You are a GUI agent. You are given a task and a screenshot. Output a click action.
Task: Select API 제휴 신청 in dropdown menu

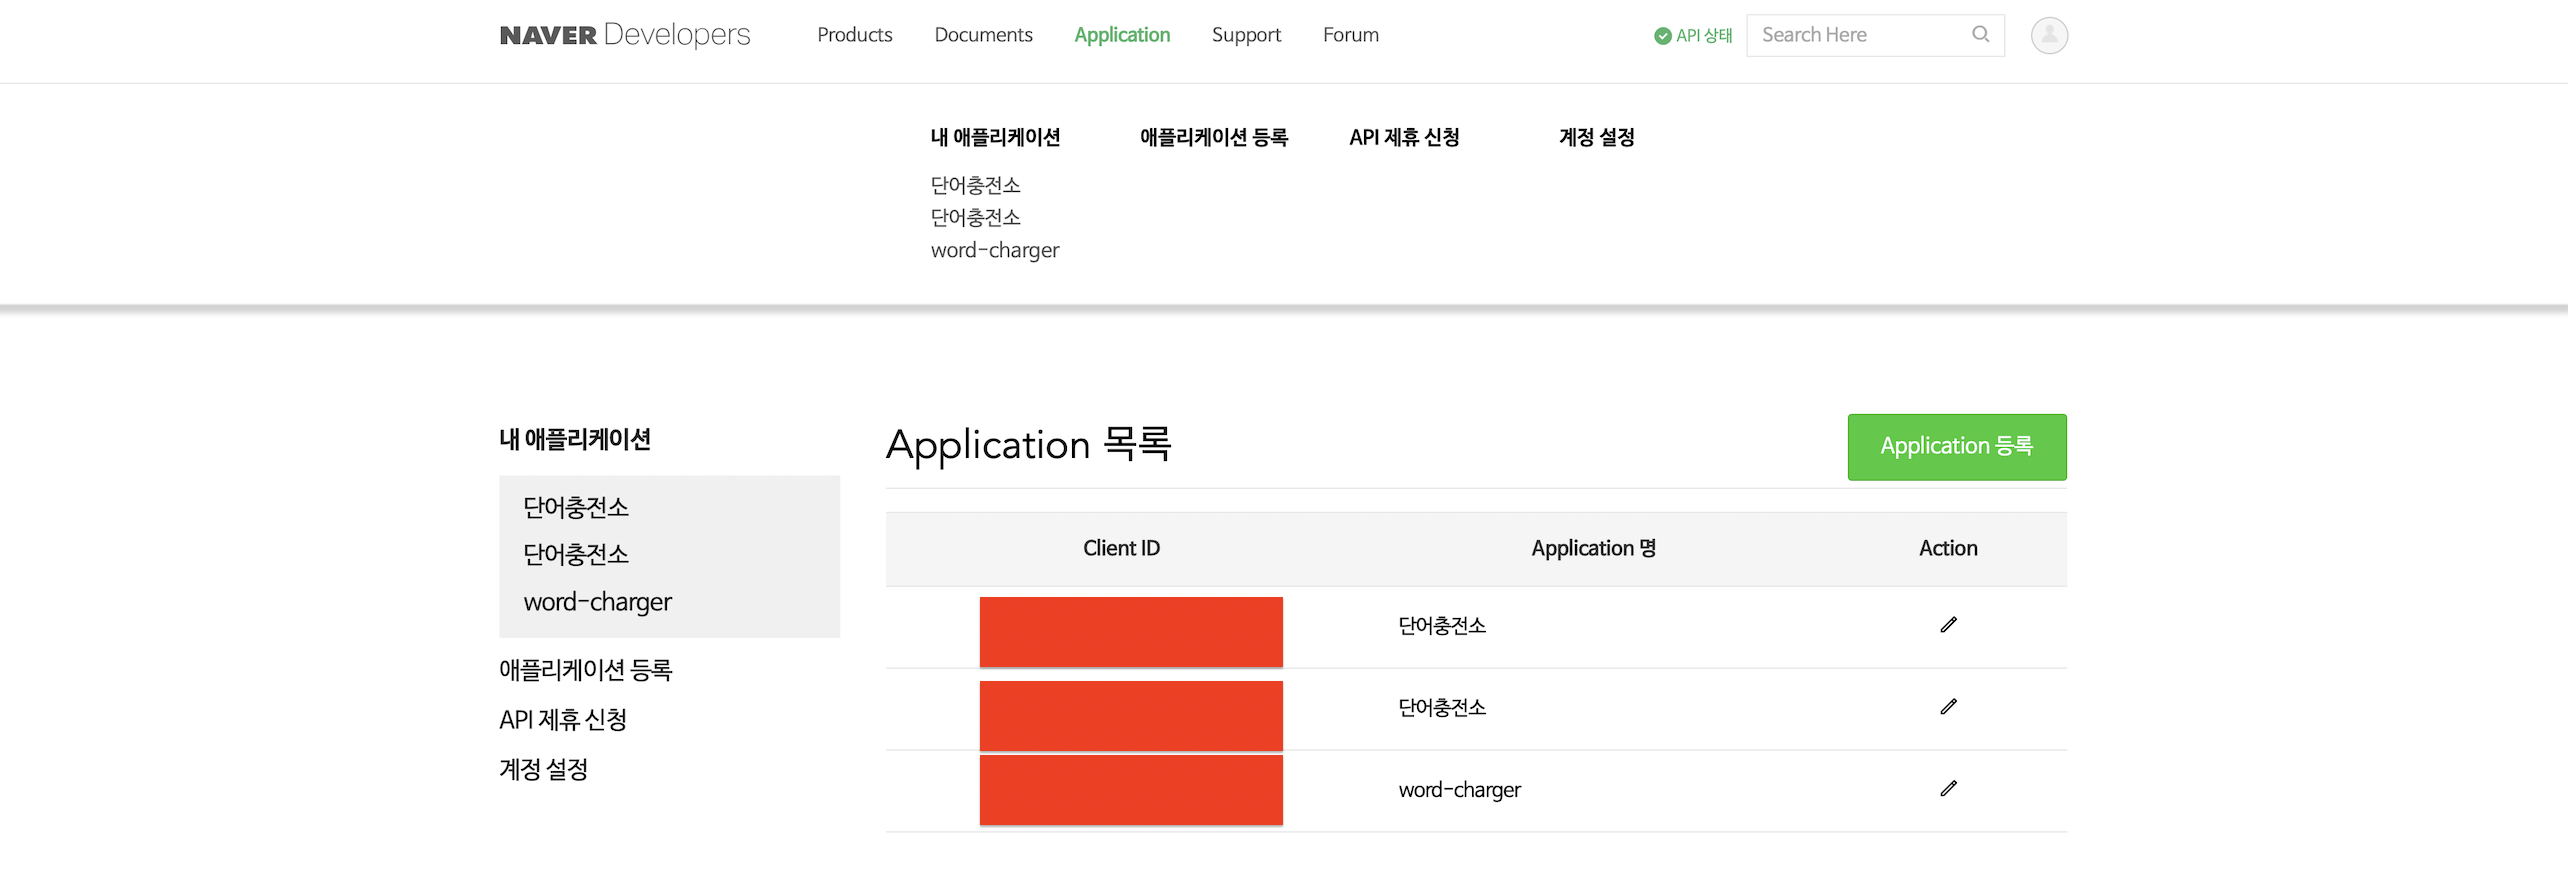pyautogui.click(x=1404, y=137)
